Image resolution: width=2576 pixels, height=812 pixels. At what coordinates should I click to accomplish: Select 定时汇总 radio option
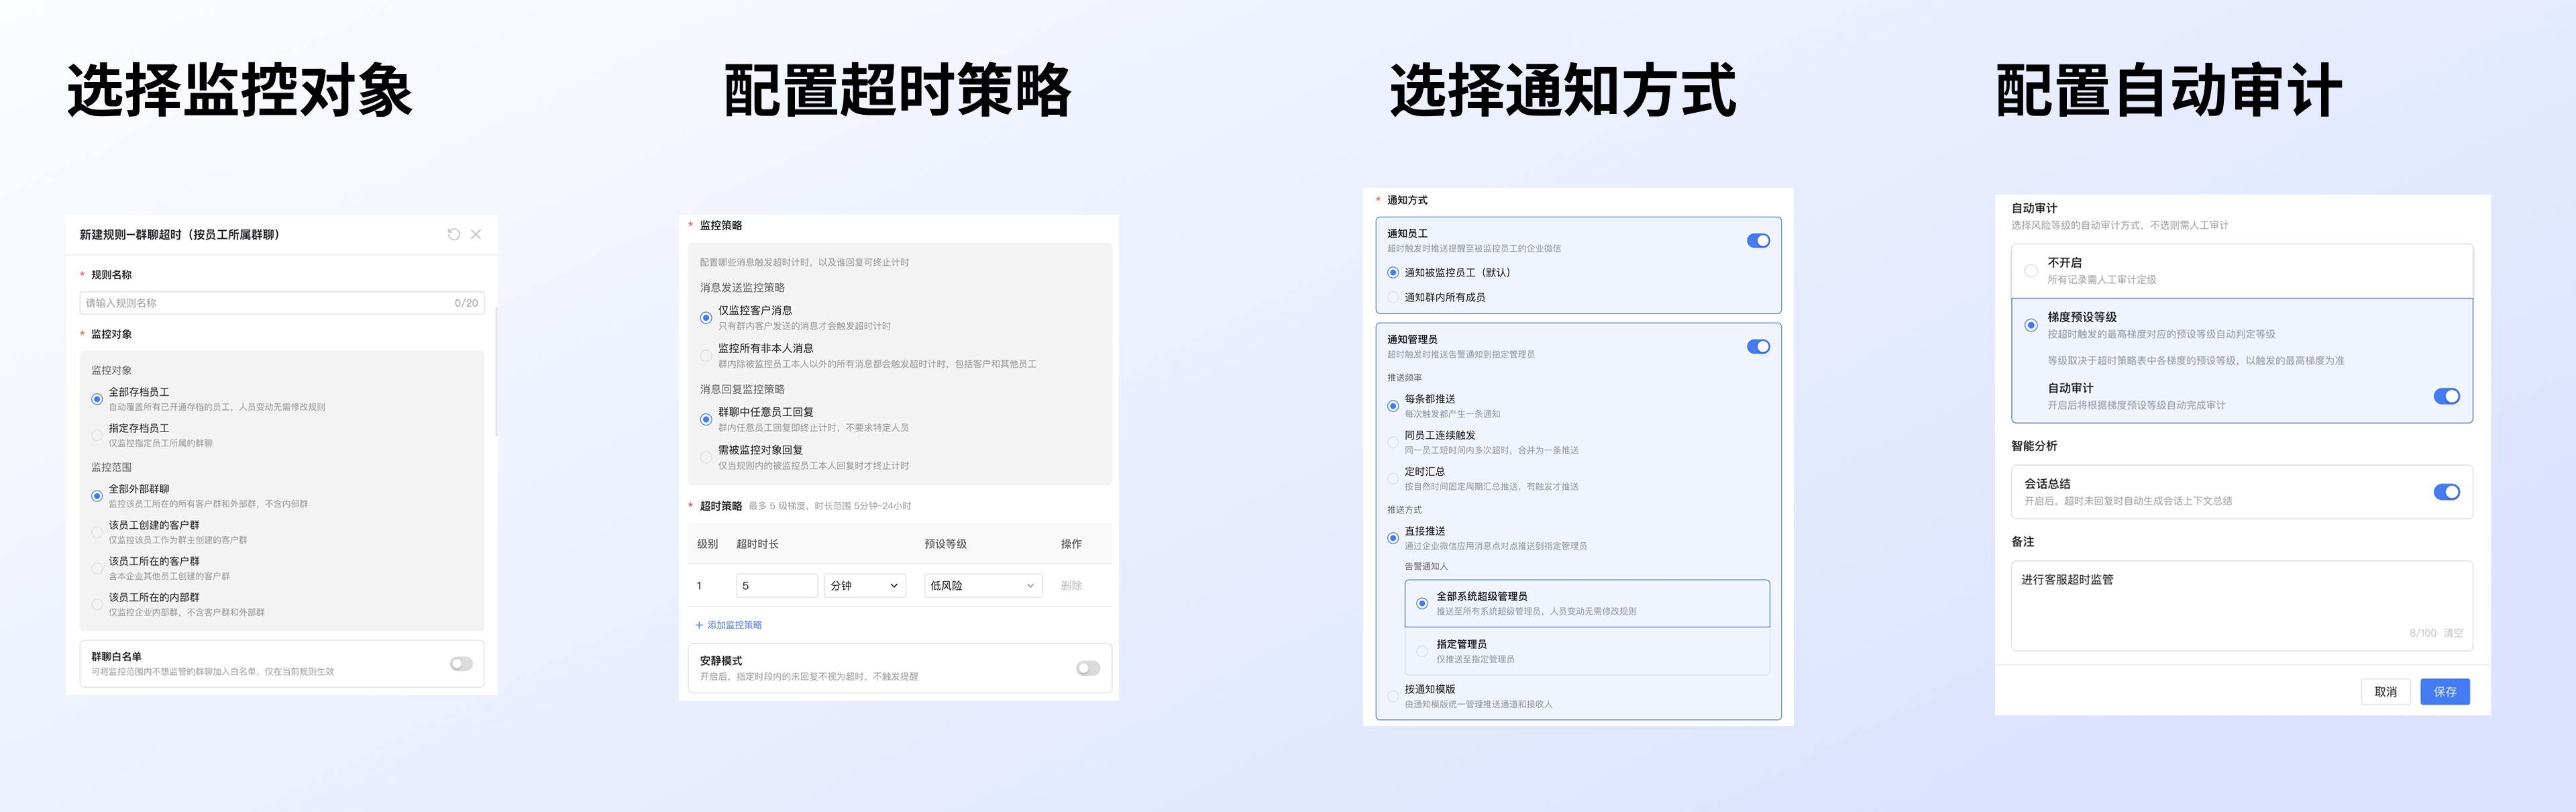click(x=1393, y=478)
